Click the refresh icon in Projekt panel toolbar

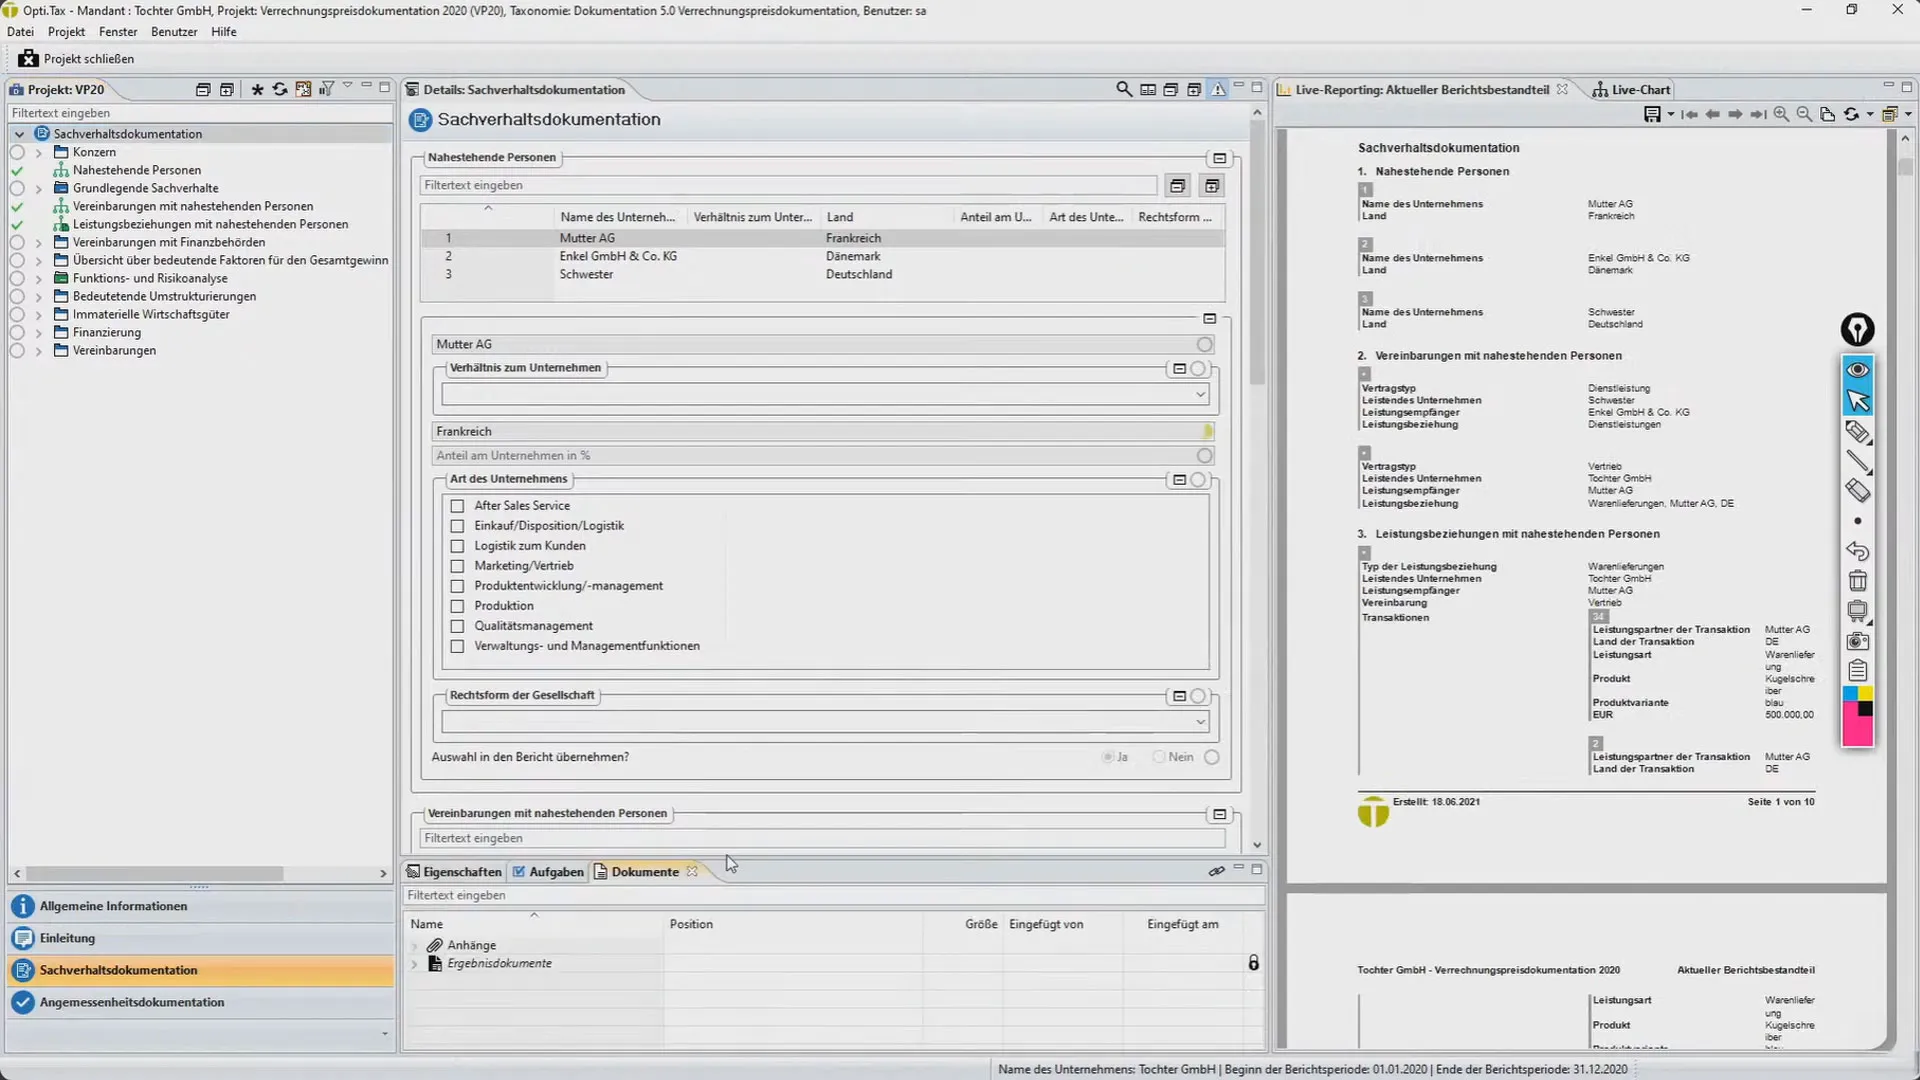coord(280,89)
